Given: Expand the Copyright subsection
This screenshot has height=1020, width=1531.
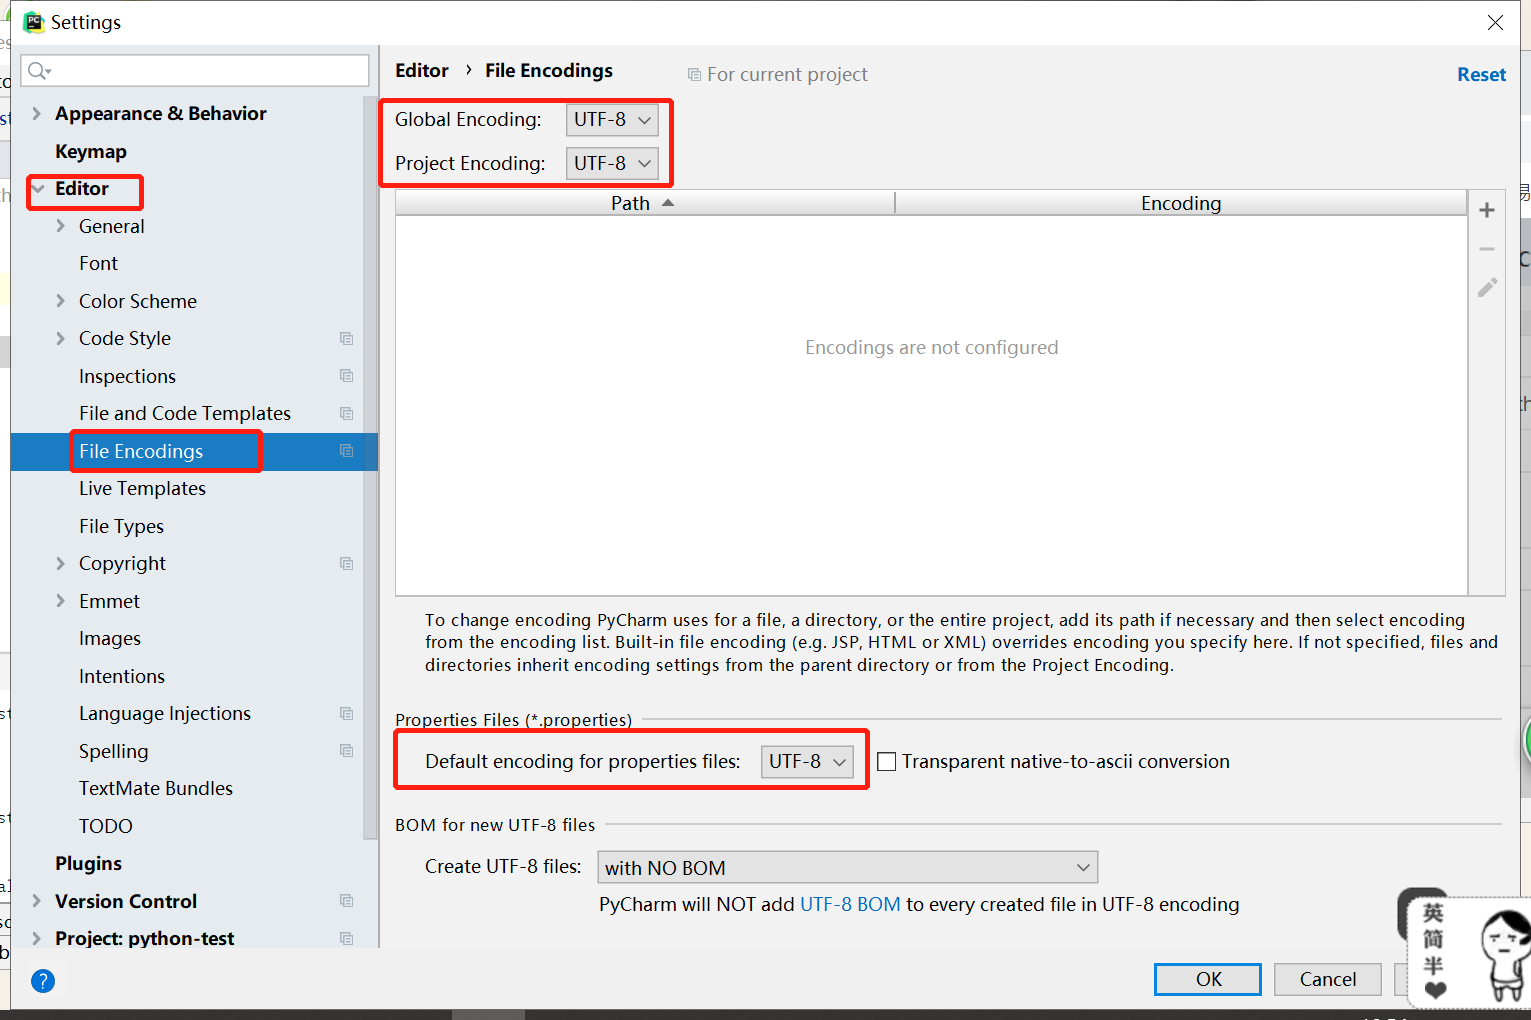Looking at the screenshot, I should tap(61, 564).
